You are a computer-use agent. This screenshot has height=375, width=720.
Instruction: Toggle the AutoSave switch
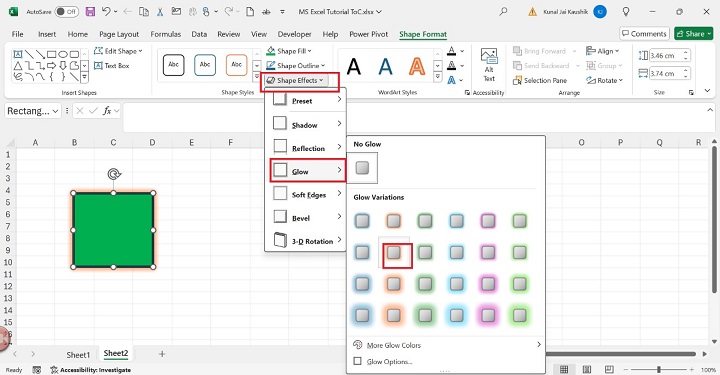click(x=67, y=12)
